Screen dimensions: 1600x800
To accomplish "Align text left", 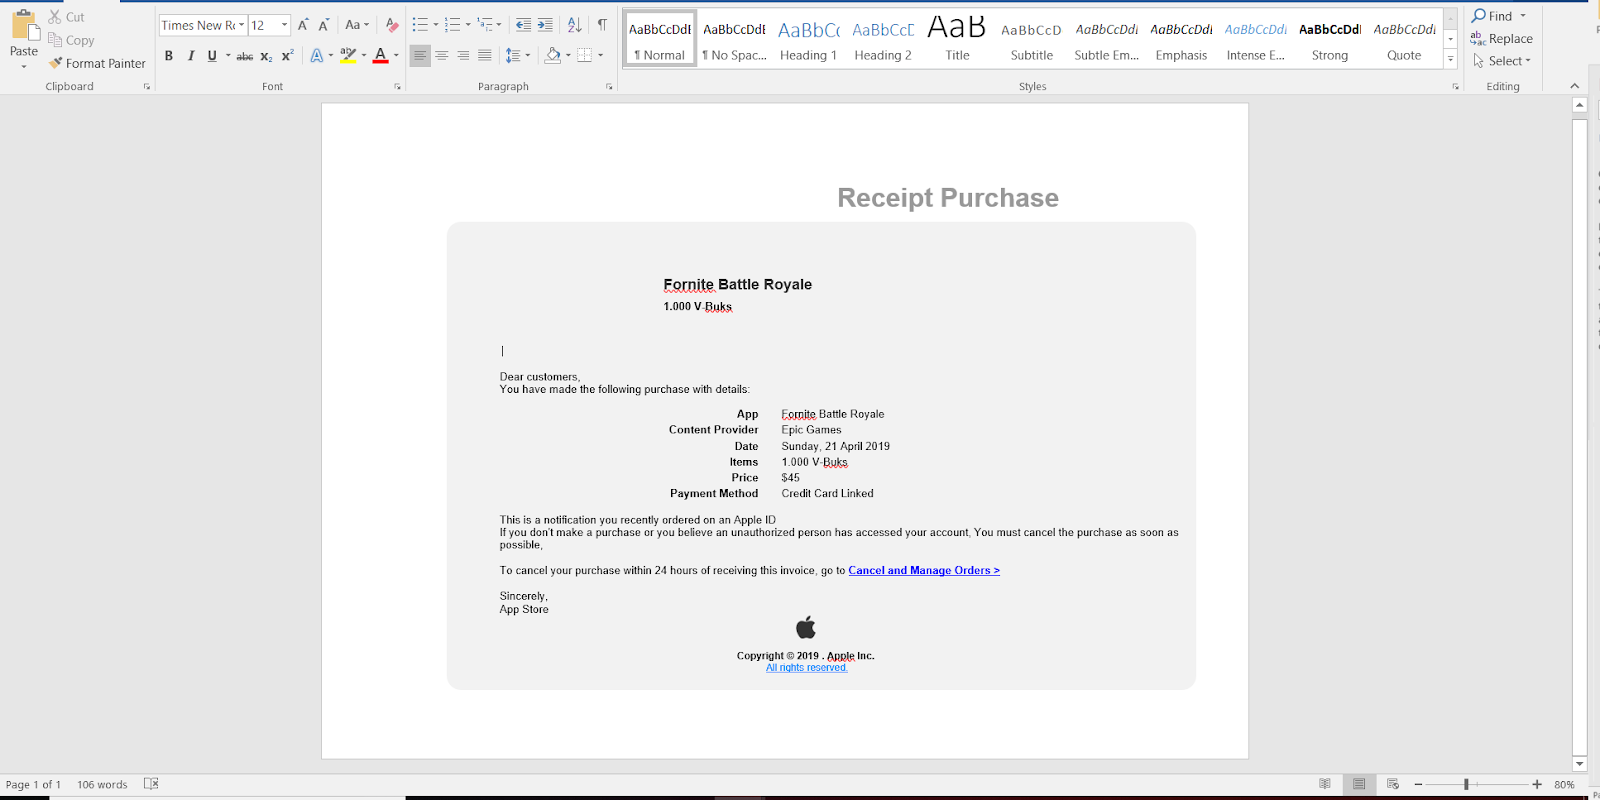I will pyautogui.click(x=420, y=56).
